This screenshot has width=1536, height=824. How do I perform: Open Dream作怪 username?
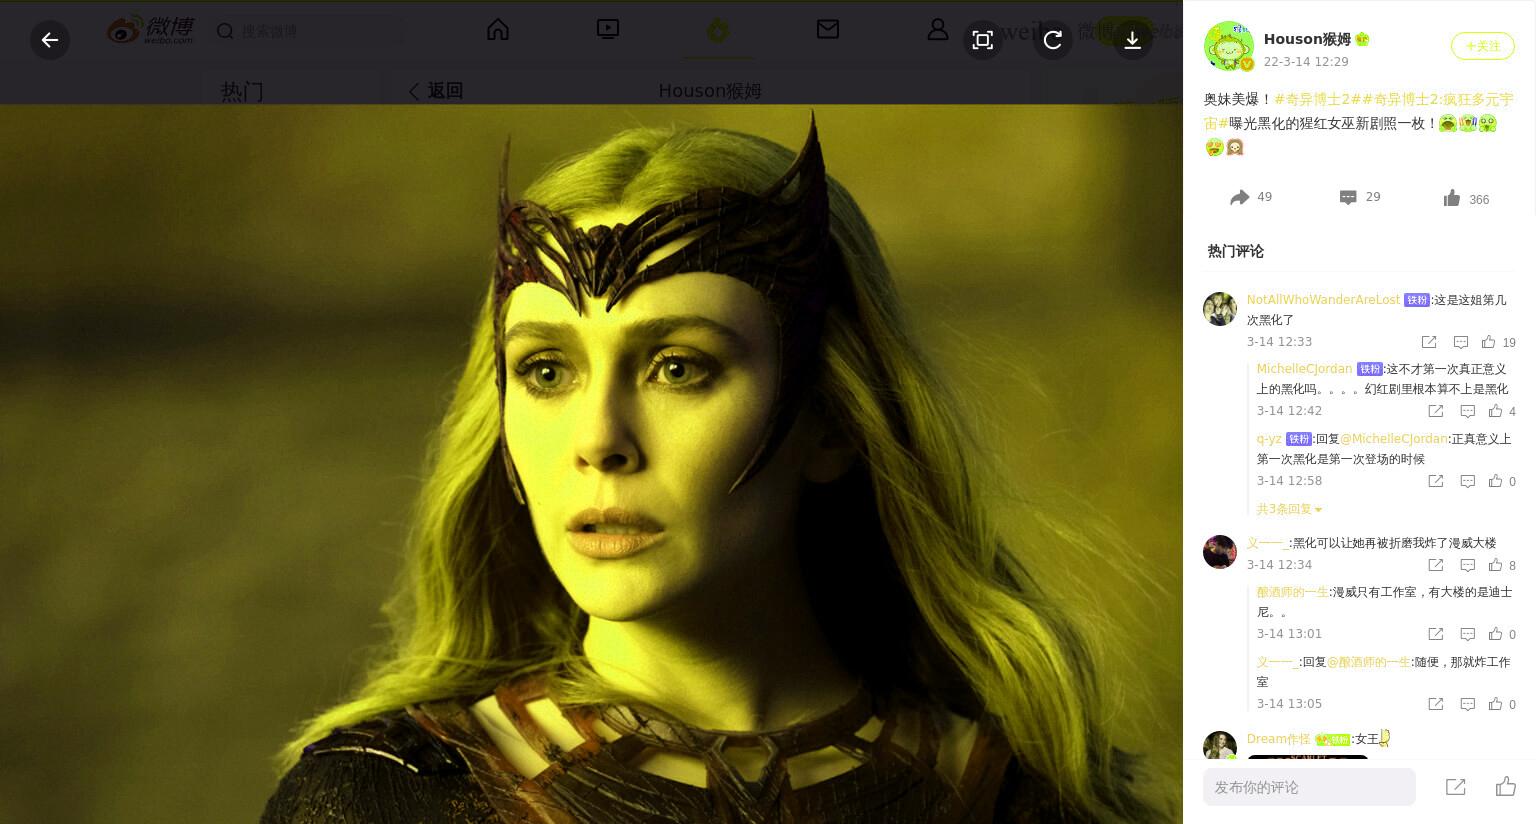tap(1278, 739)
